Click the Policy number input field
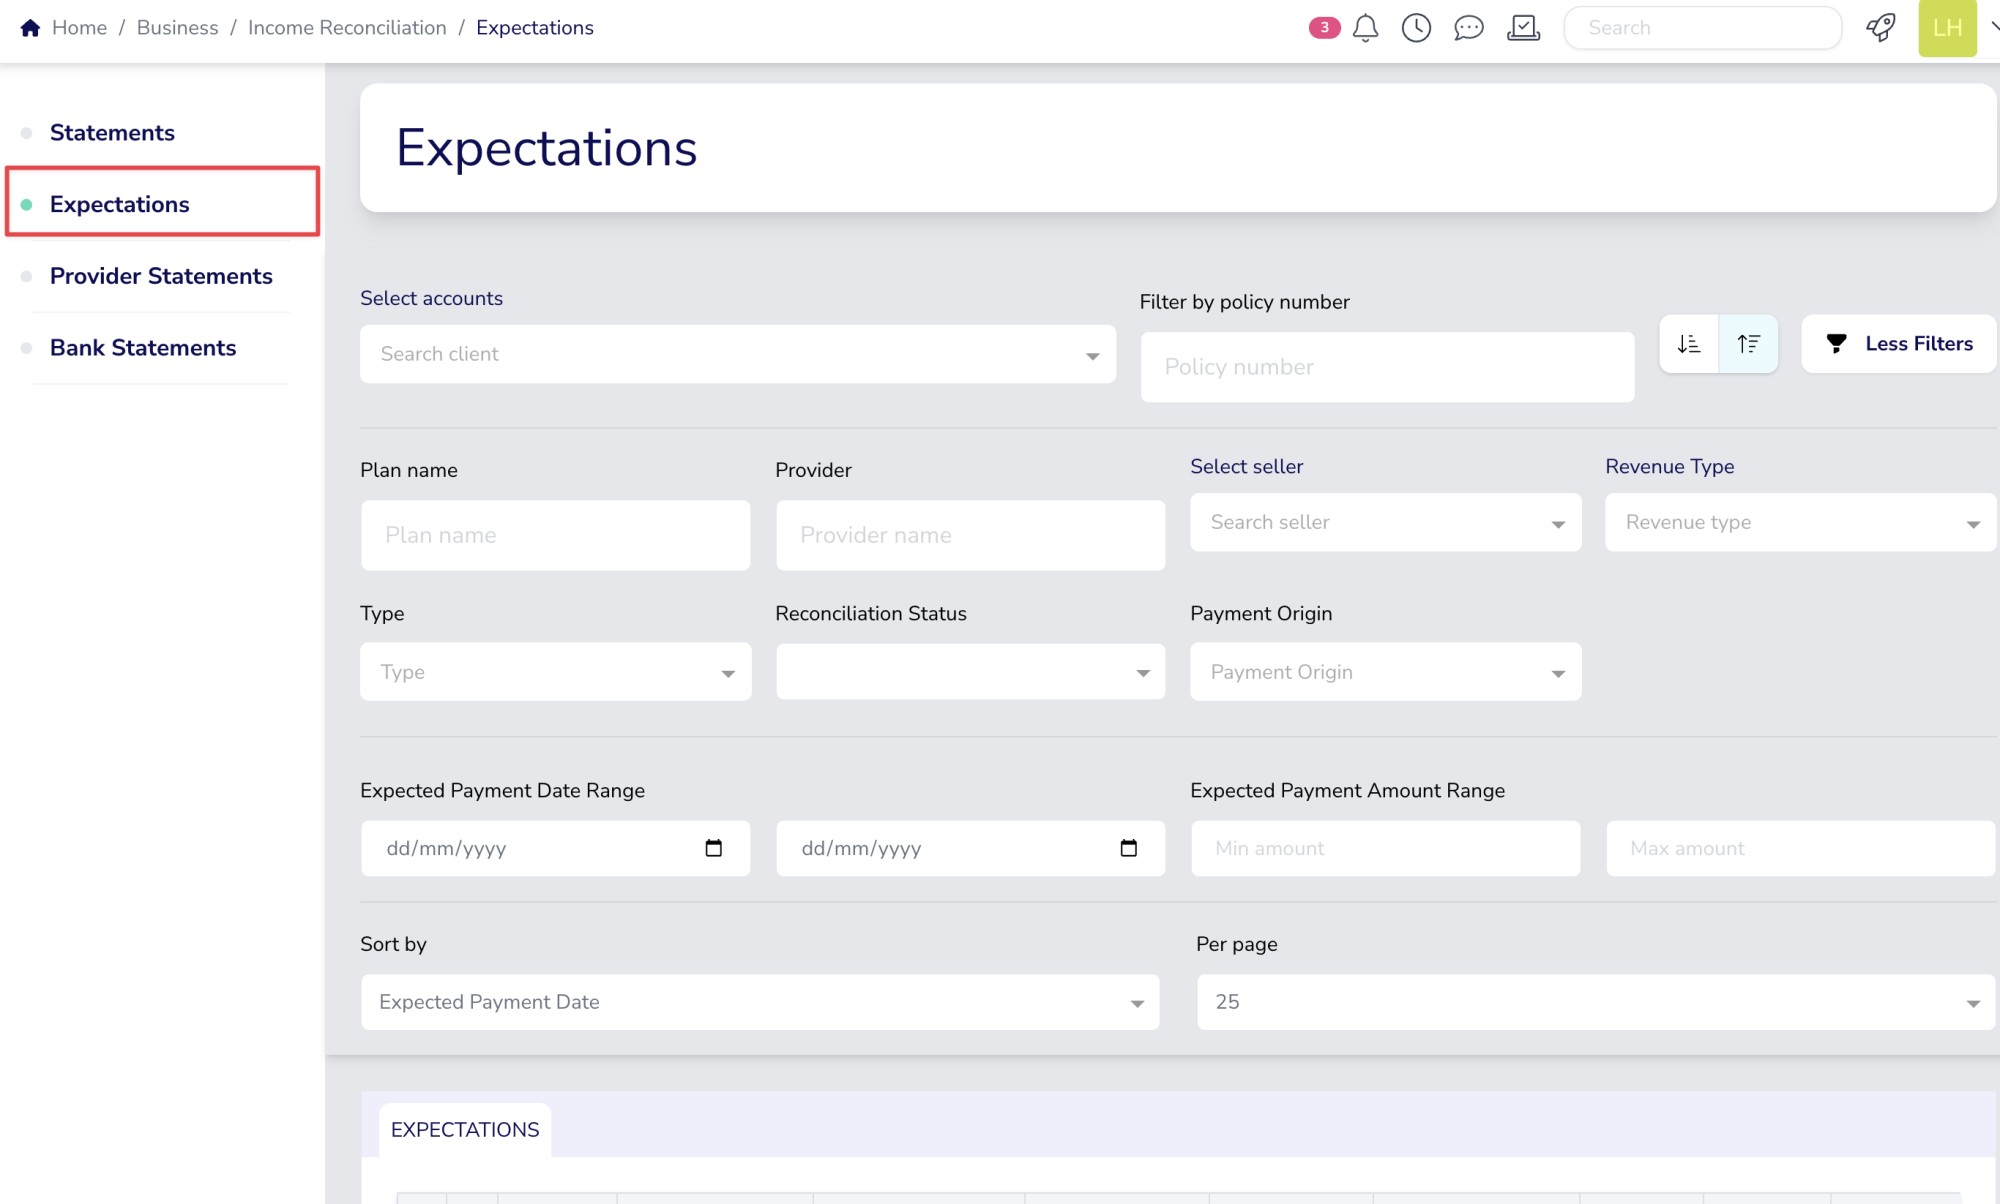The width and height of the screenshot is (2000, 1204). [1387, 367]
